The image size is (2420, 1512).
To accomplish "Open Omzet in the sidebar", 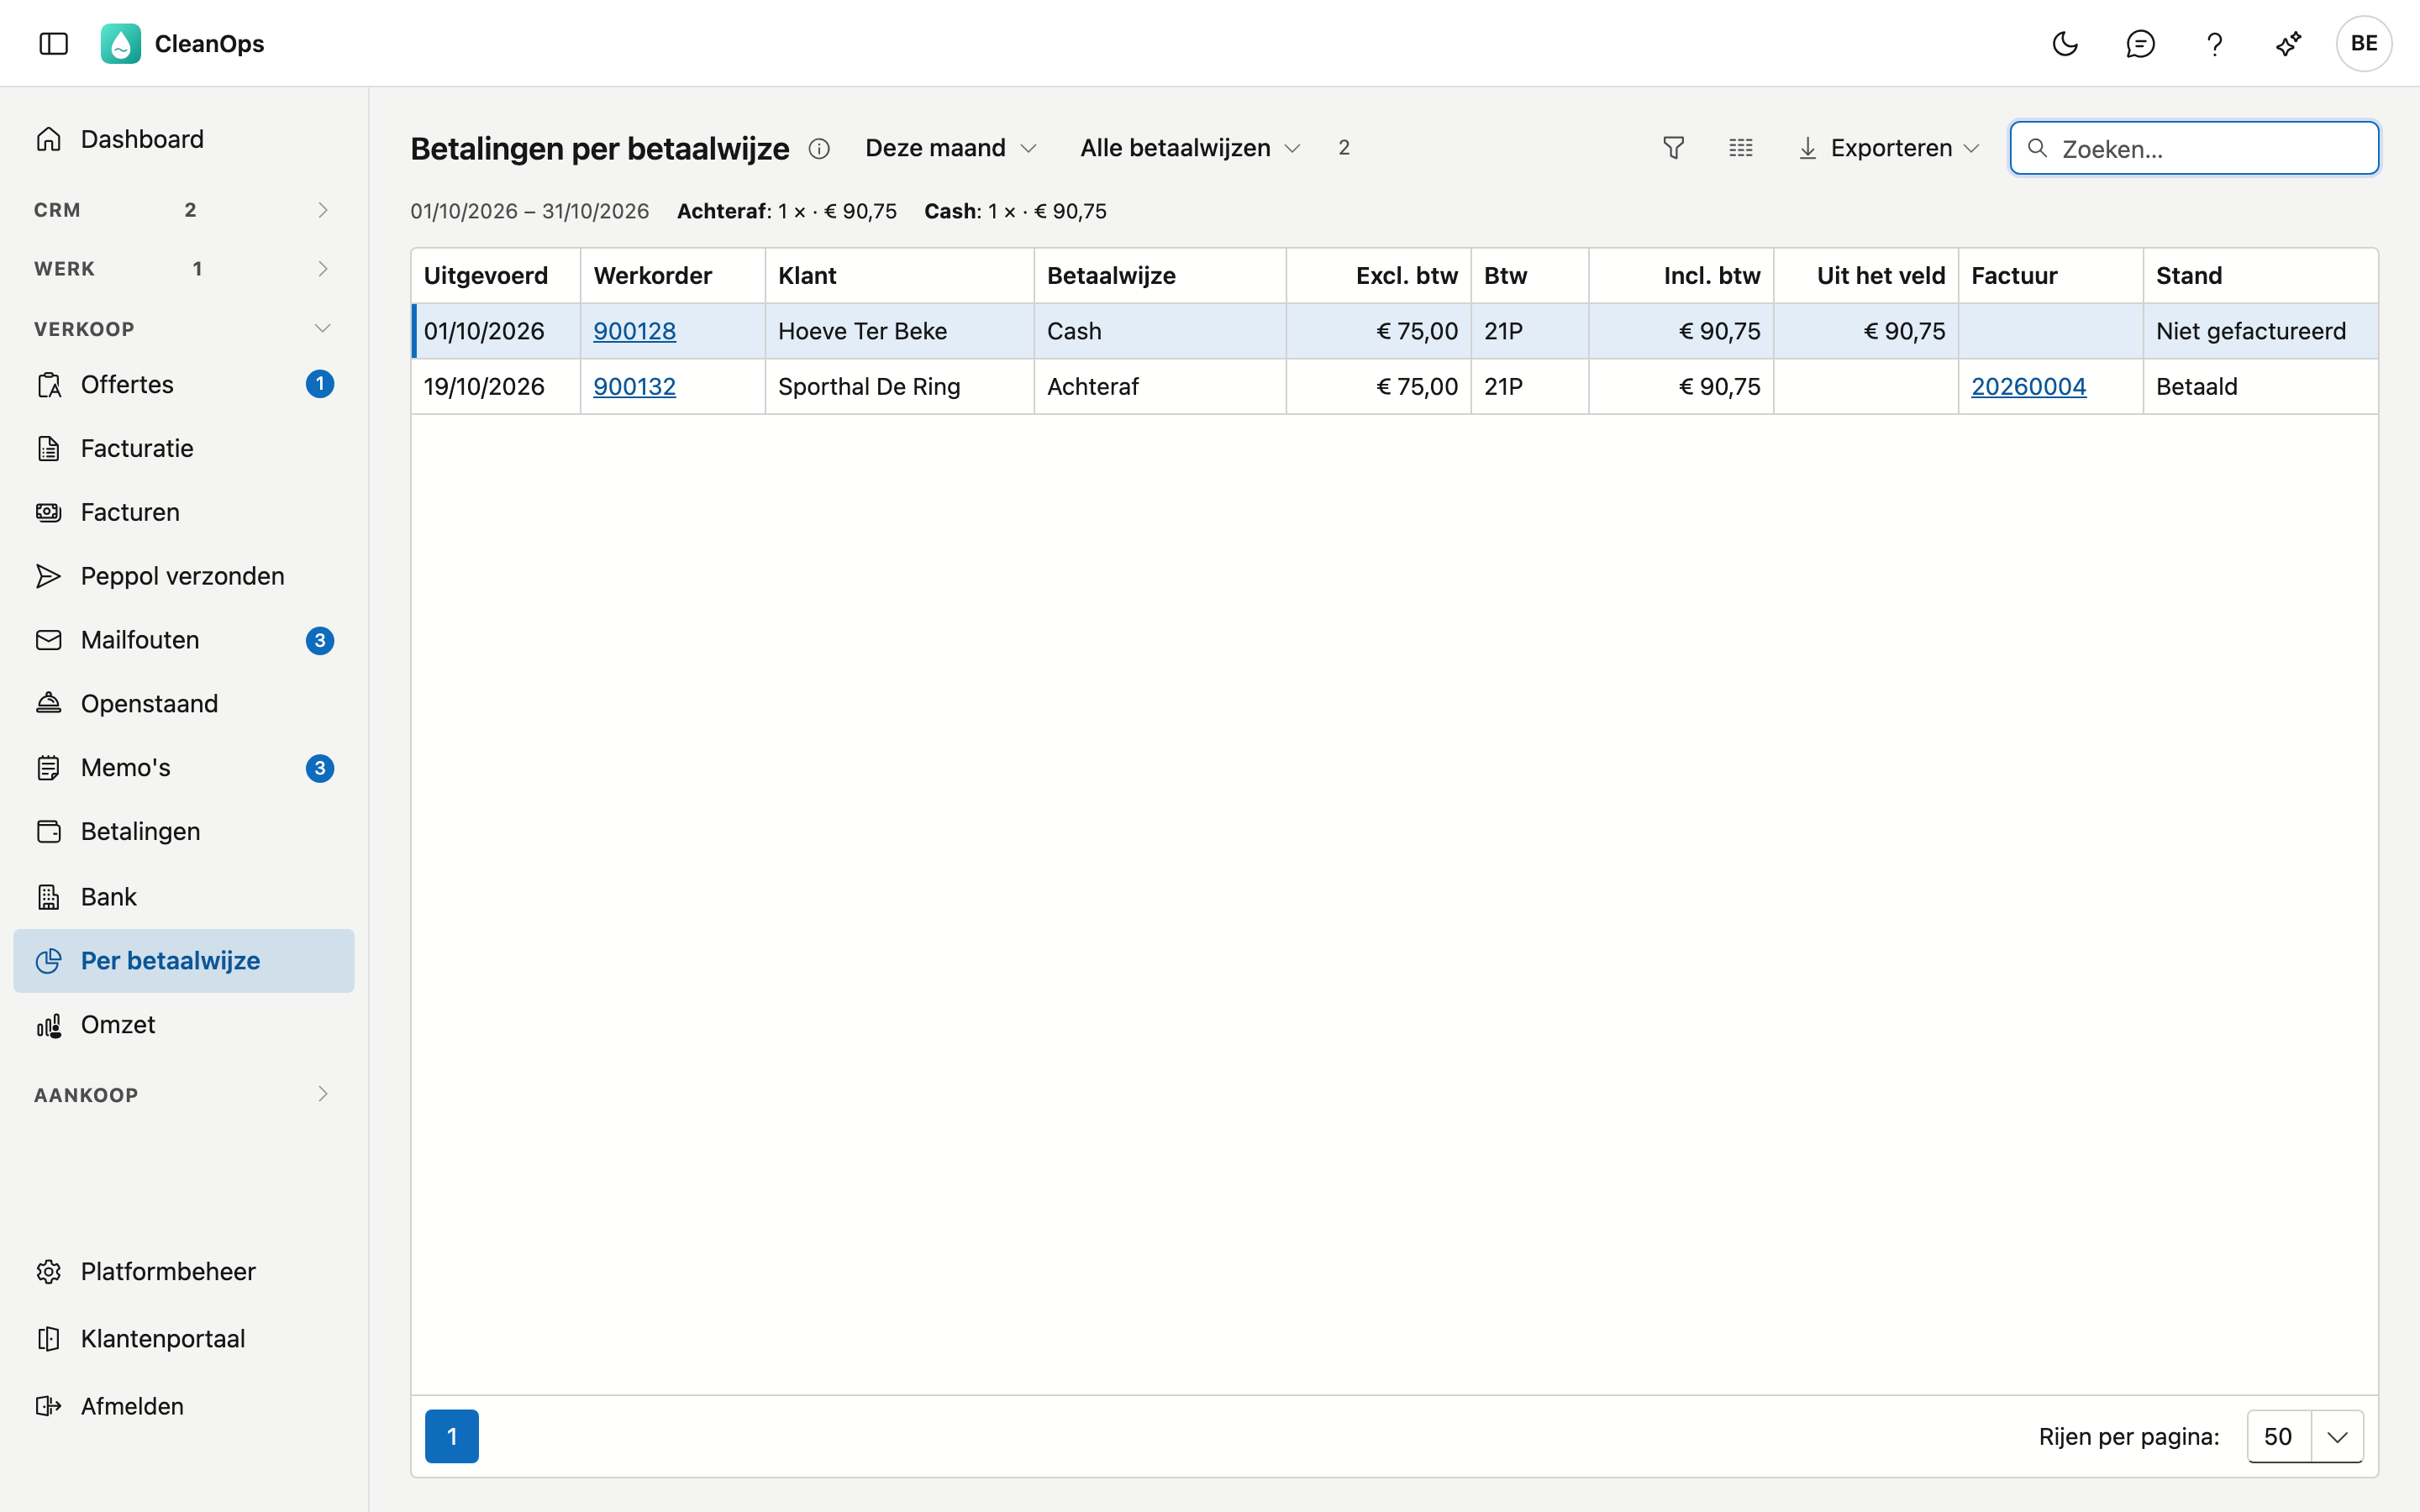I will 183,1025.
